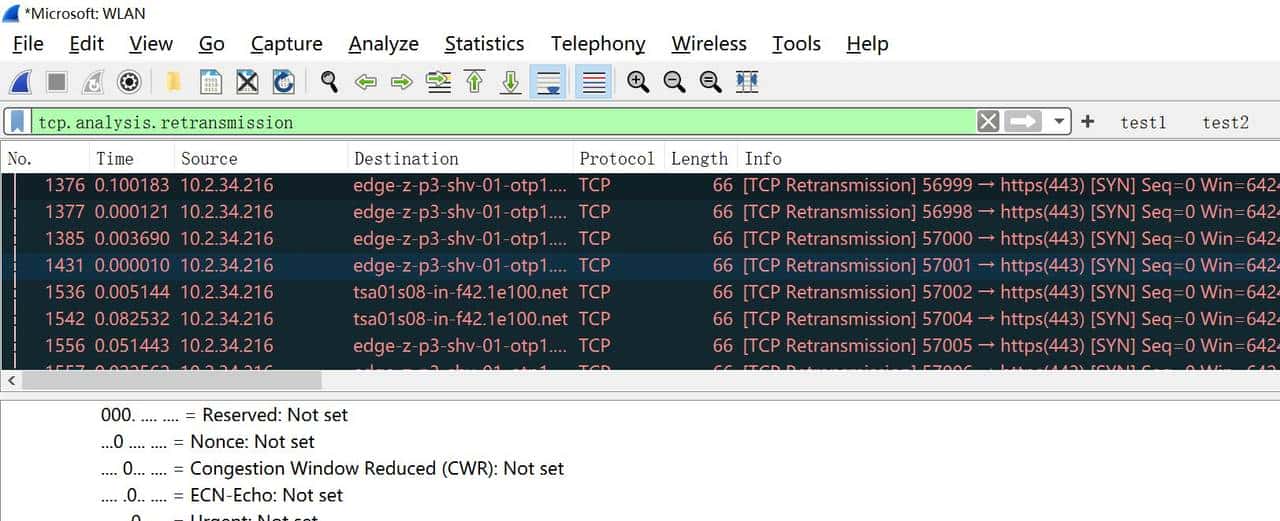Select packet number 1556 row
1280x521 pixels.
640,346
